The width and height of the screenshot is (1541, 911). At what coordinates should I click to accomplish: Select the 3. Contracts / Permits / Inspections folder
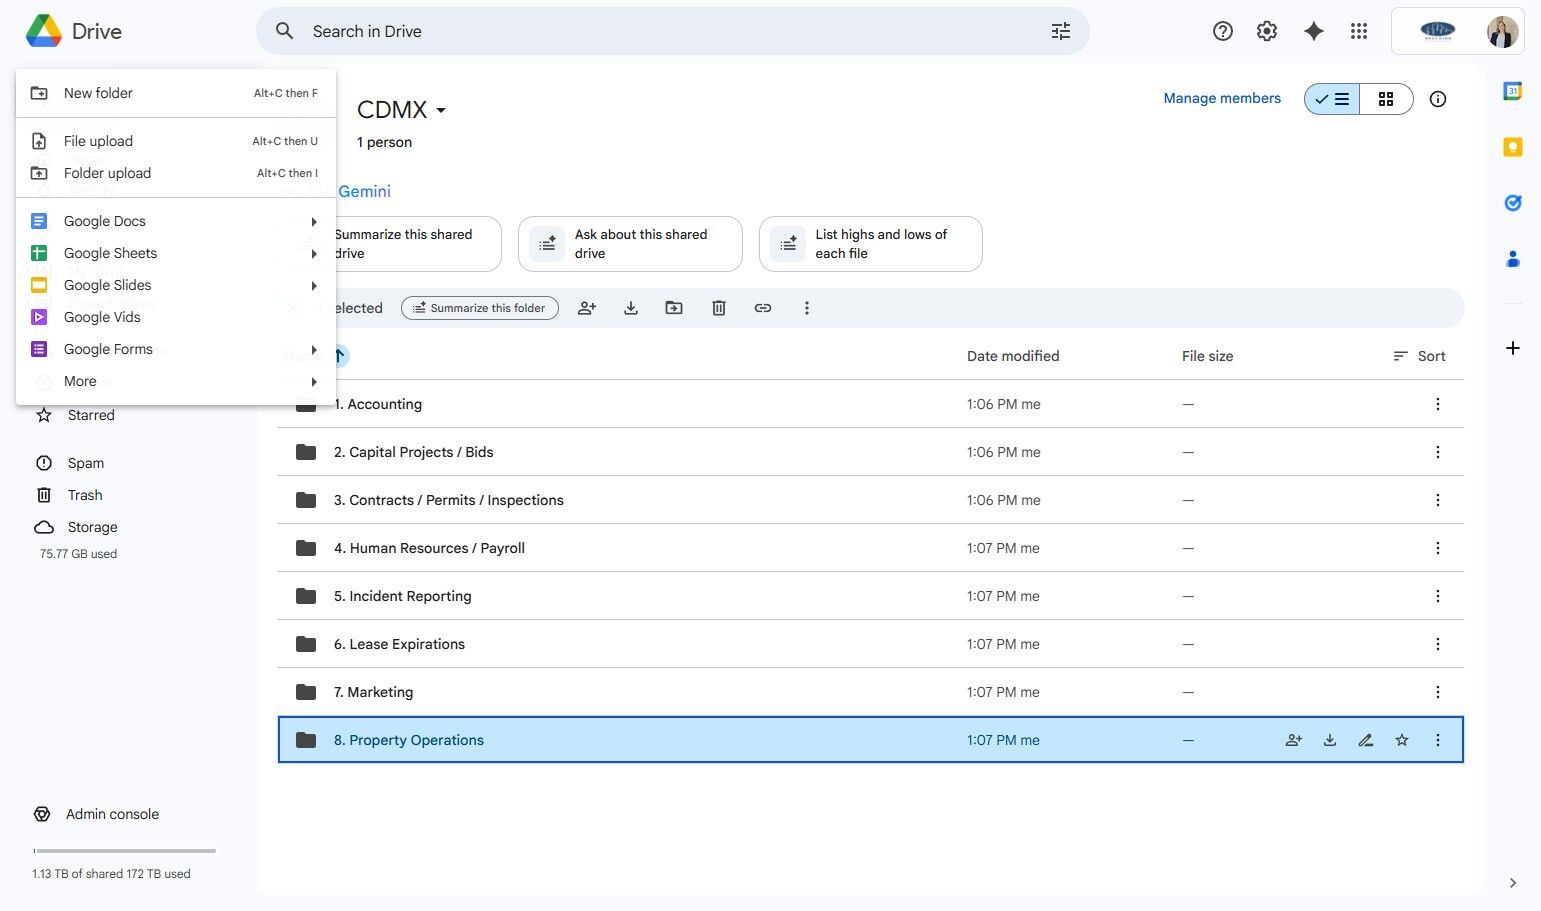870,500
